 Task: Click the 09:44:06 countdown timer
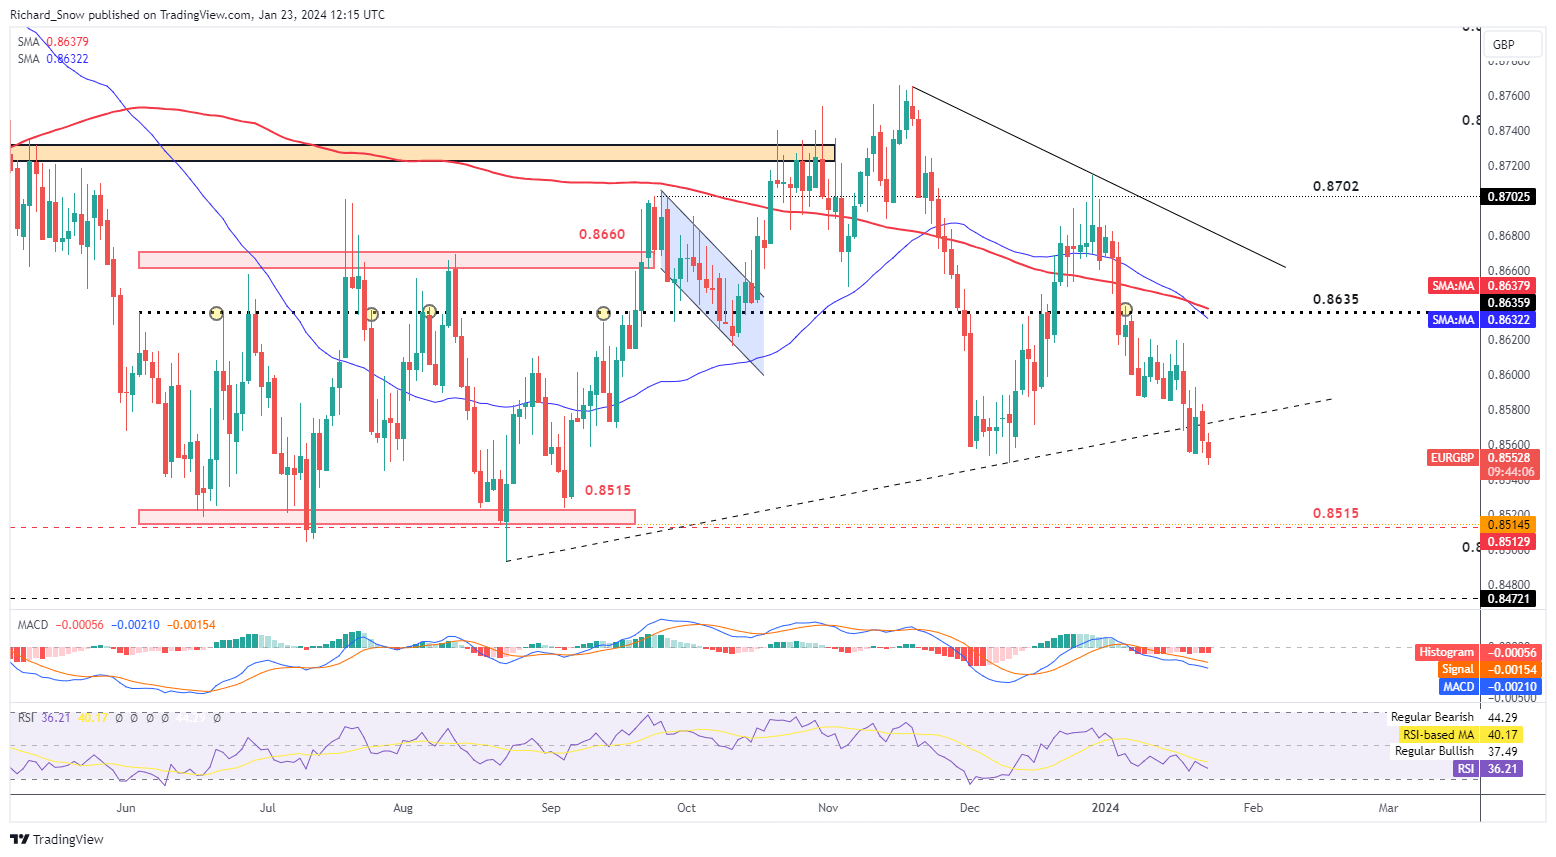1510,472
